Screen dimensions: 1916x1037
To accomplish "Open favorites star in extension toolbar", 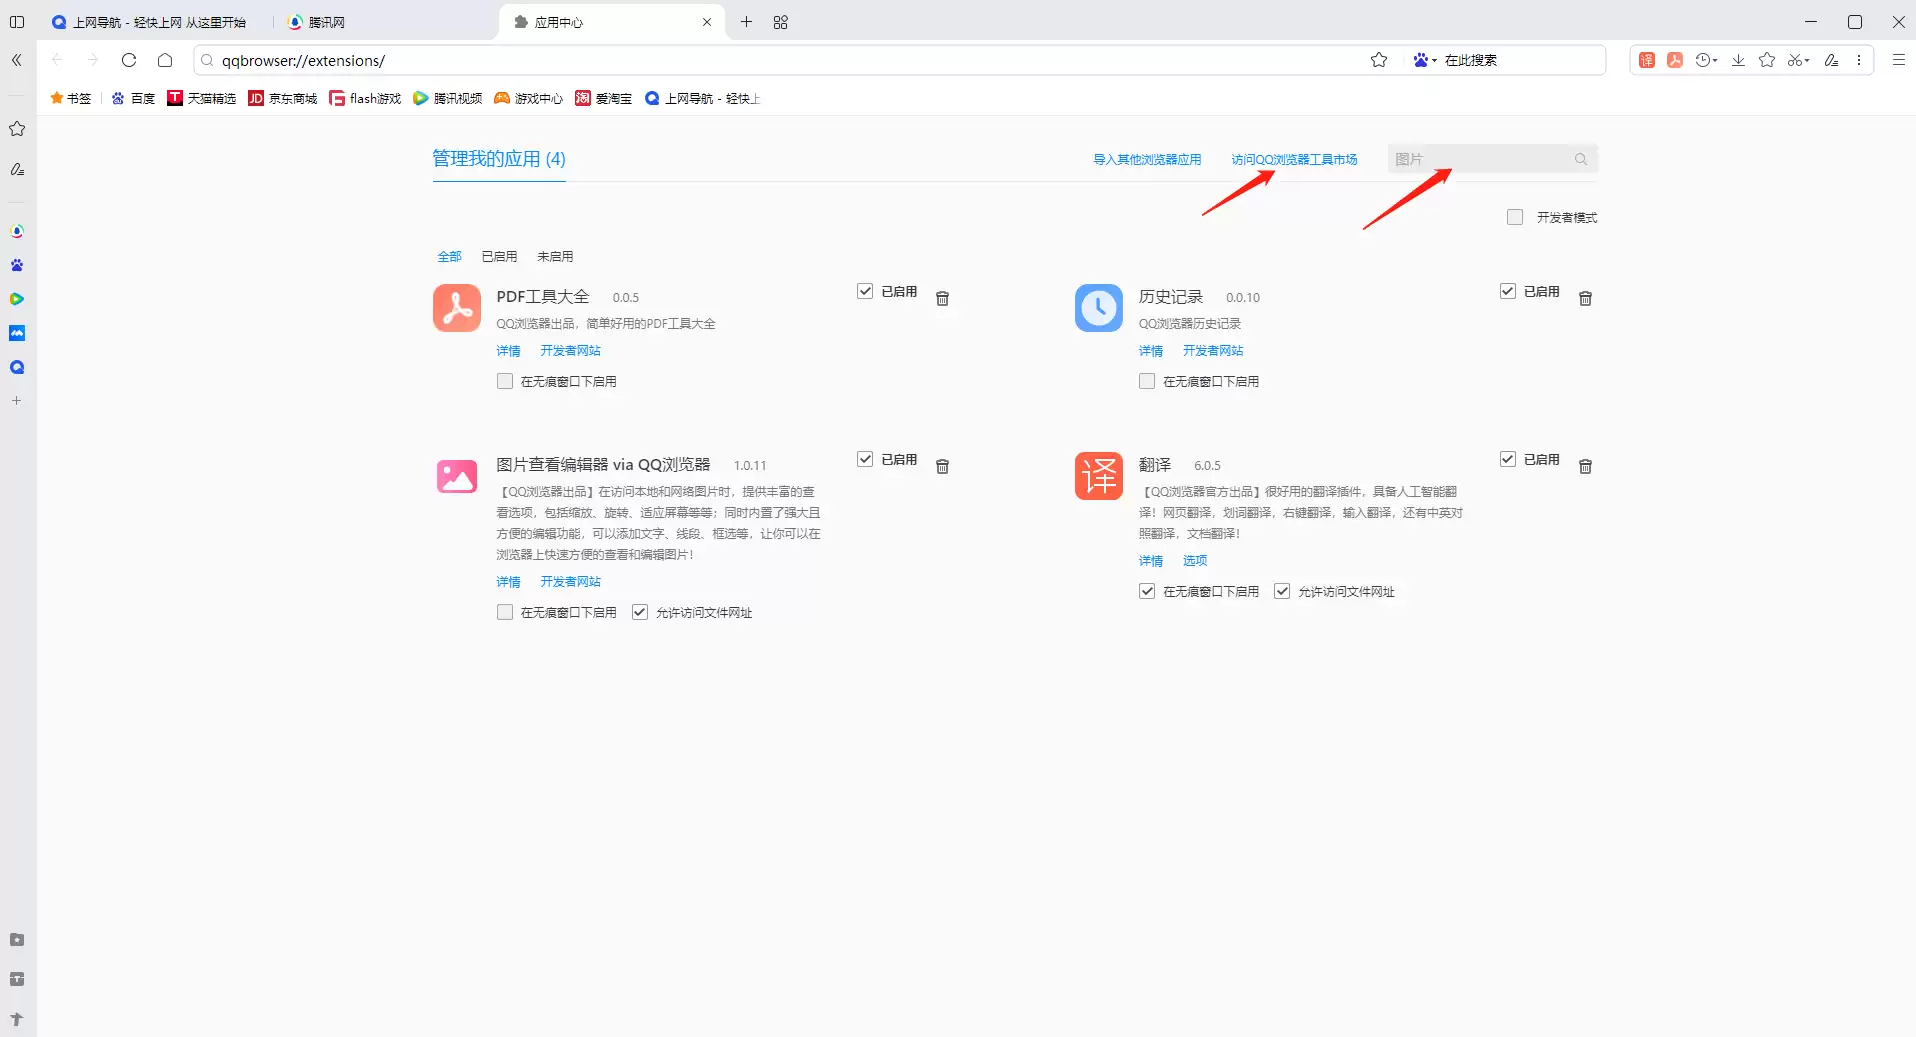I will coord(1767,60).
